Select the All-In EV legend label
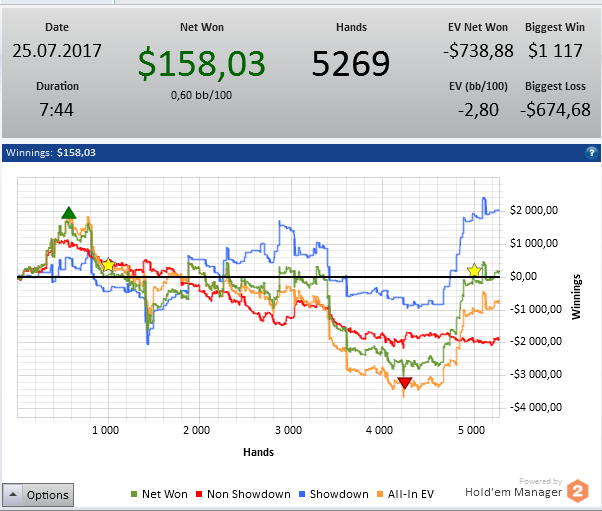Image resolution: width=602 pixels, height=511 pixels. click(x=411, y=494)
